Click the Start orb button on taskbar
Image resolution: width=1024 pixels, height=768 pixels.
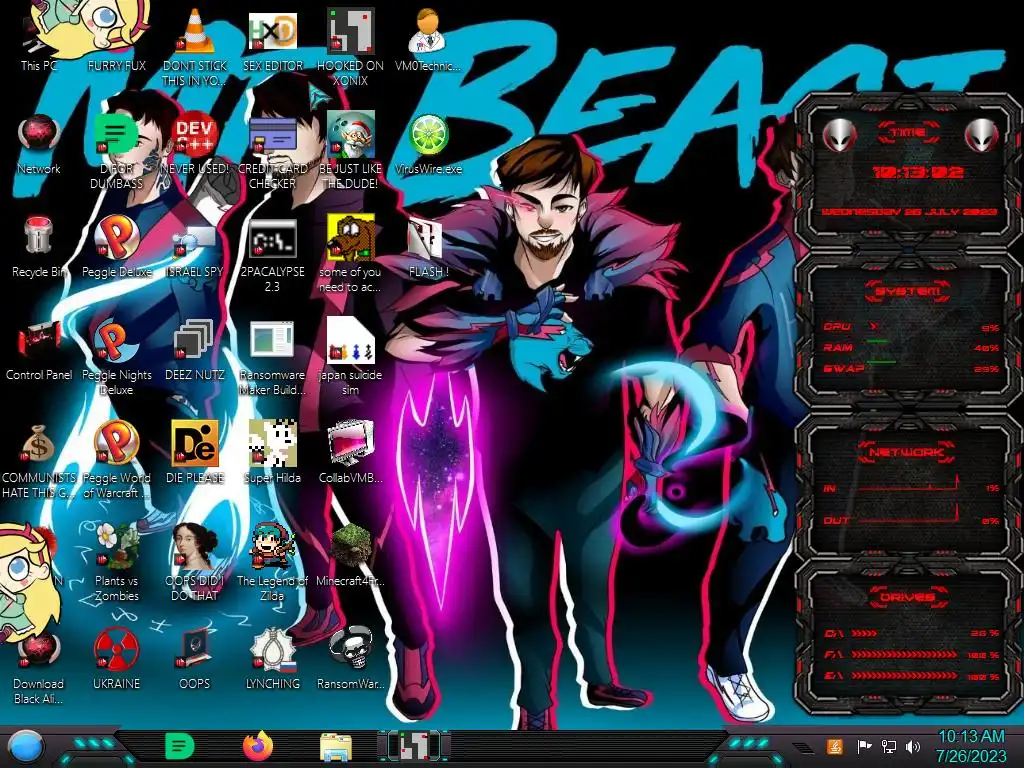24,747
